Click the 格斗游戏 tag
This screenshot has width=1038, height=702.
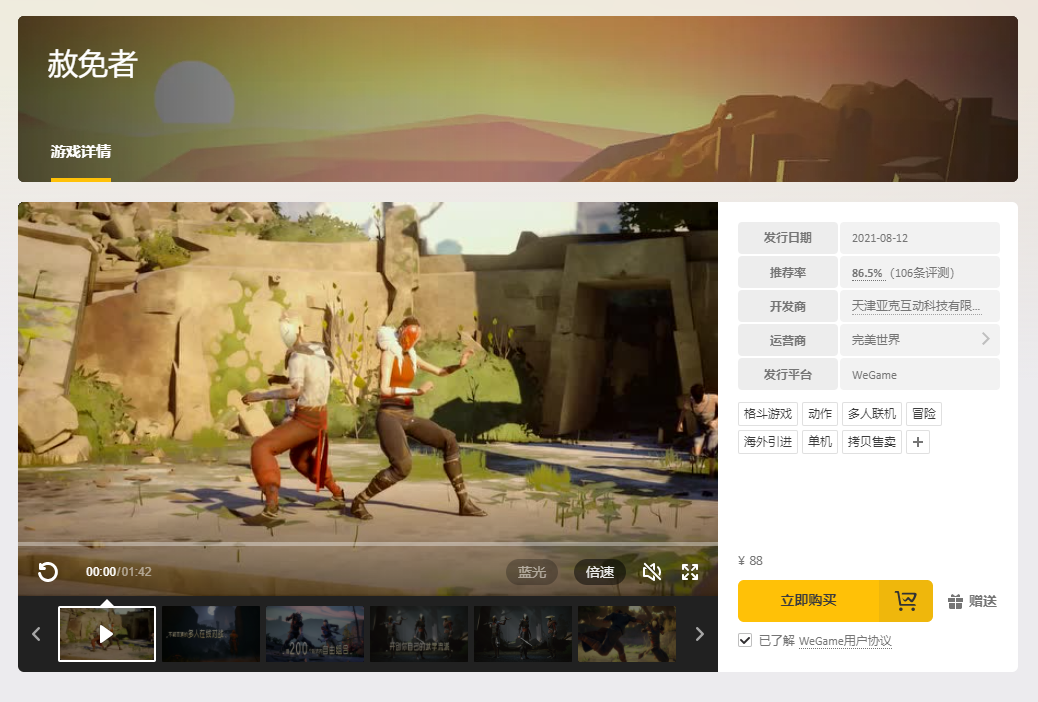click(768, 414)
